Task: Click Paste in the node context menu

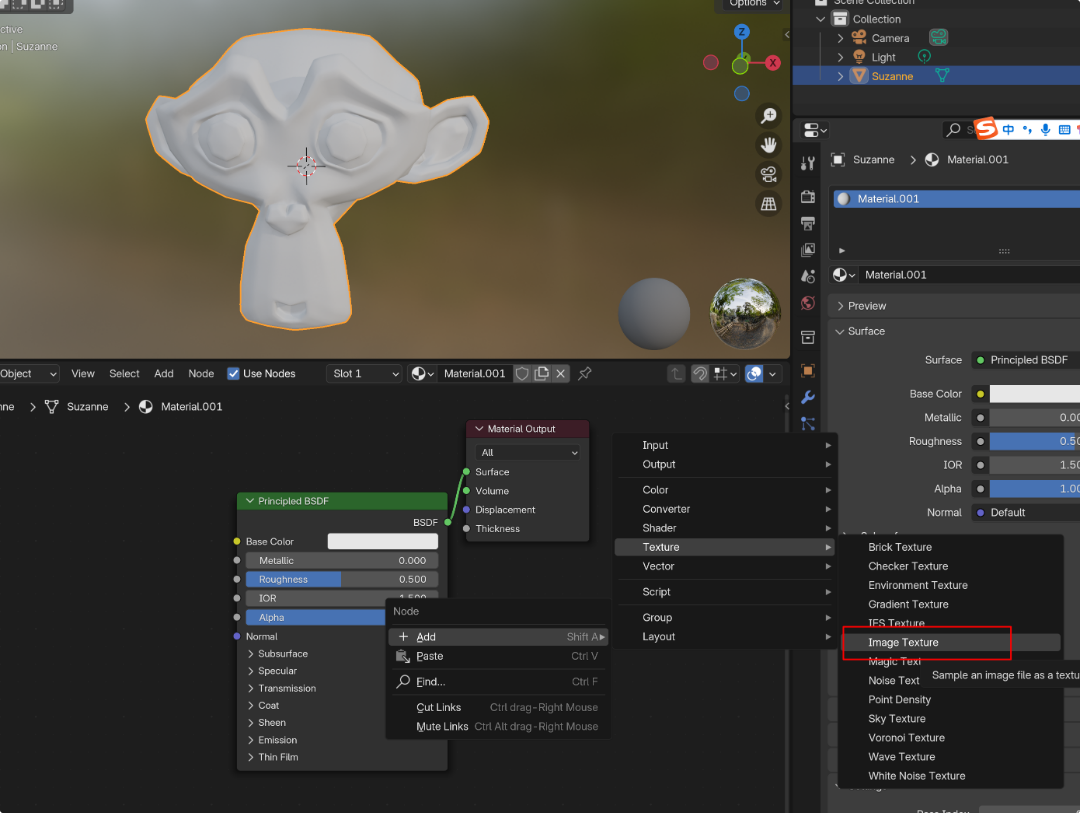Action: click(430, 656)
